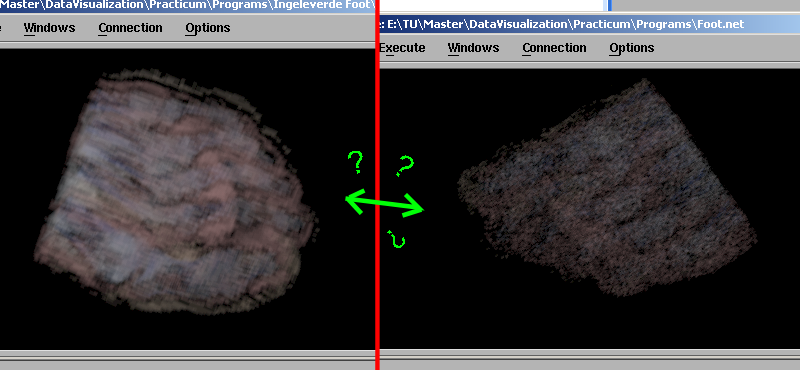The image size is (800, 370).
Task: Click the green double-headed arrow
Action: click(x=385, y=203)
